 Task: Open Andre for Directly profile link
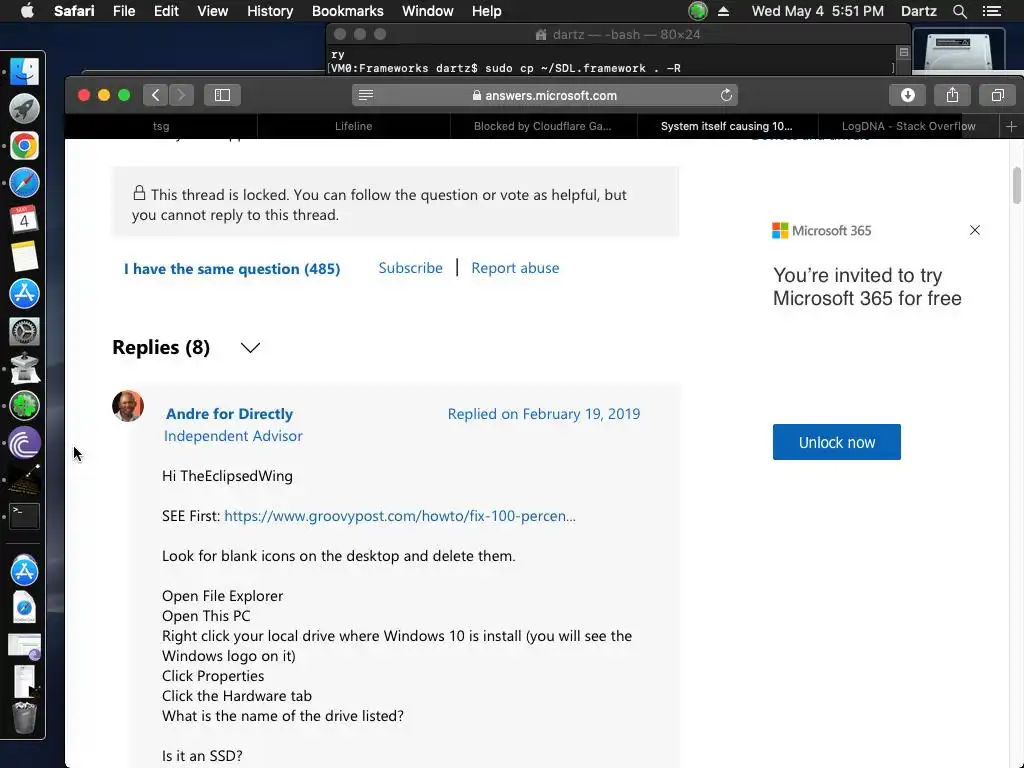229,413
